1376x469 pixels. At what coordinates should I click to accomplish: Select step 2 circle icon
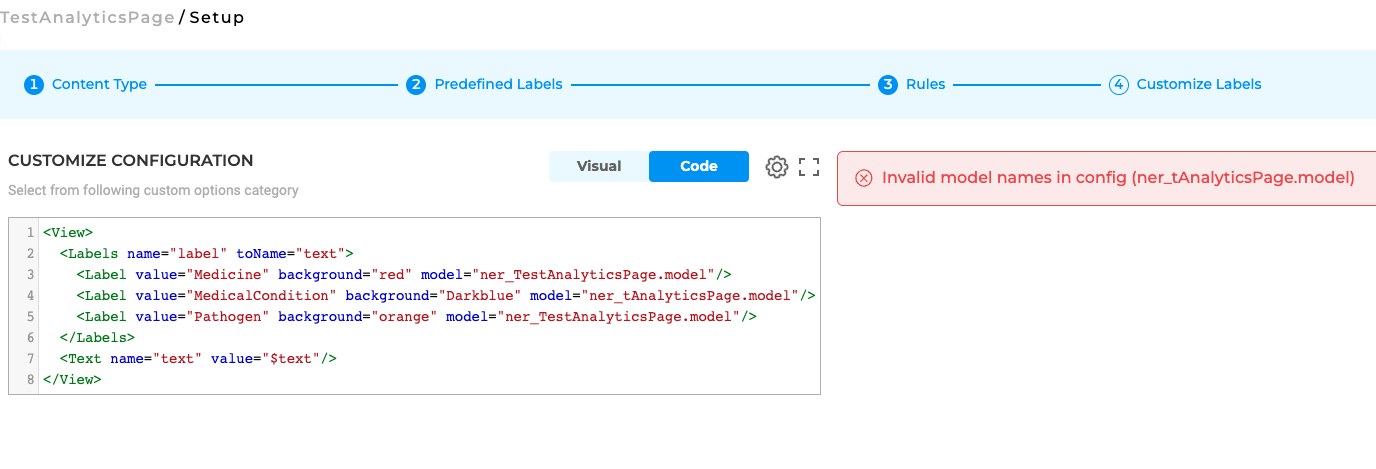[x=416, y=85]
